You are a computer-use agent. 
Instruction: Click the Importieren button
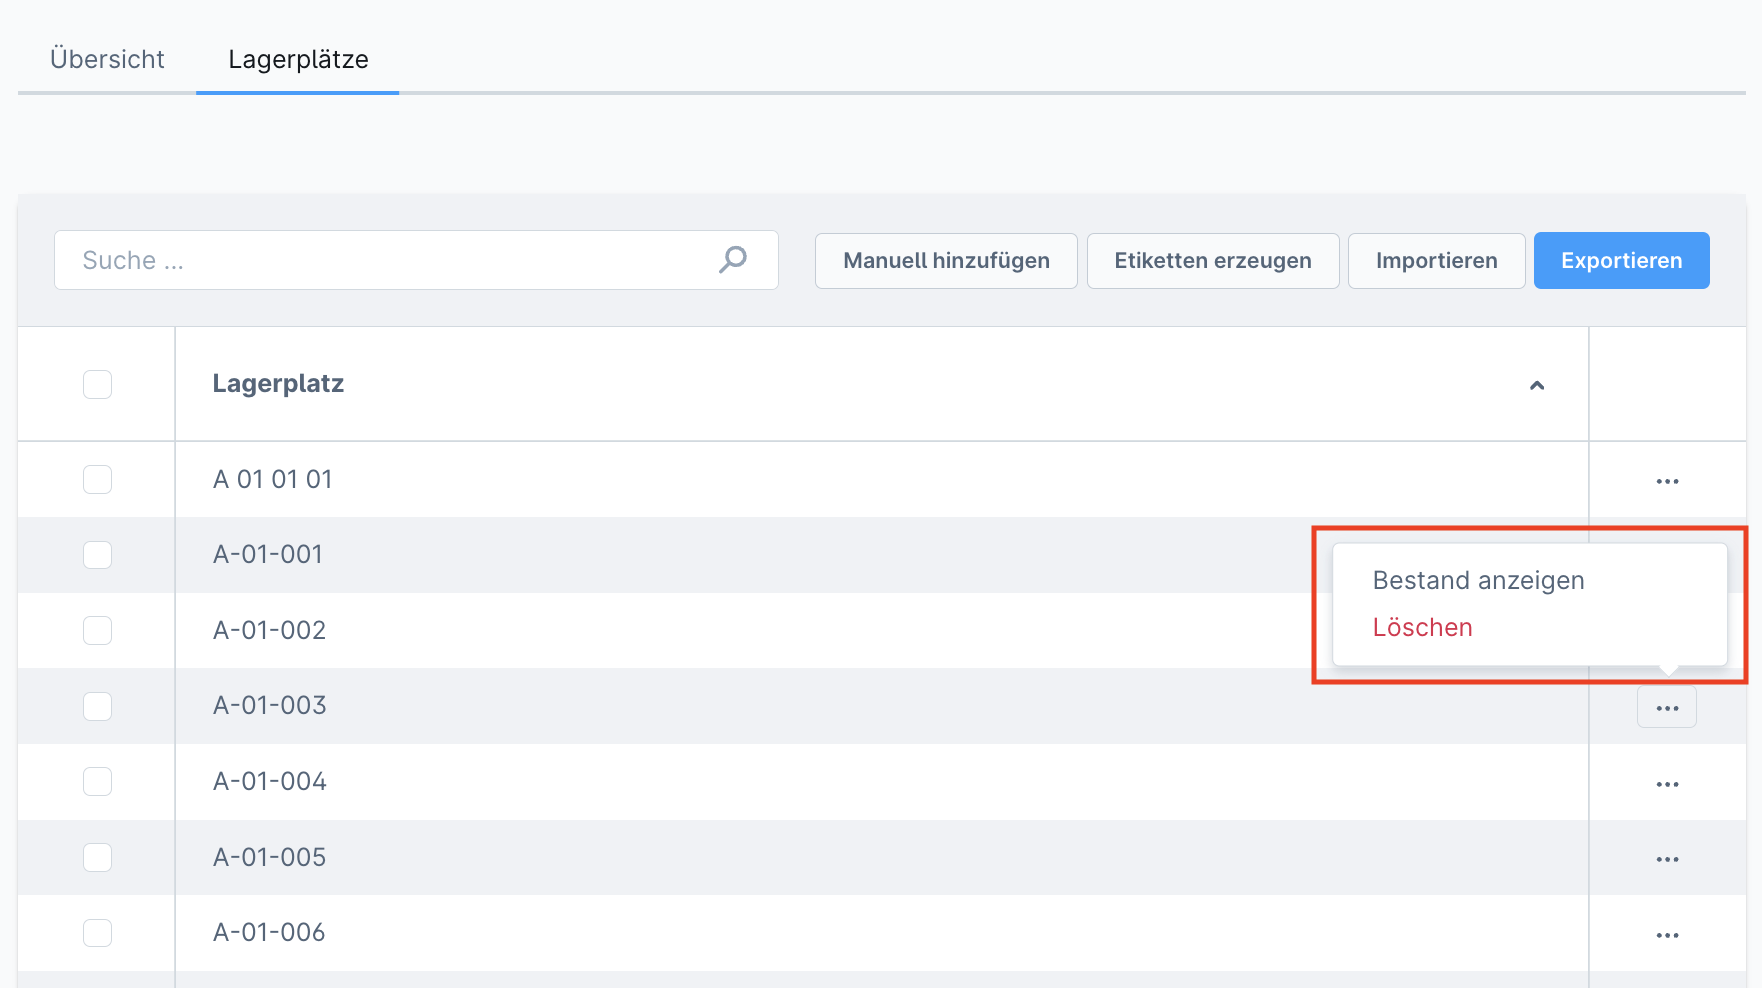[x=1436, y=261]
